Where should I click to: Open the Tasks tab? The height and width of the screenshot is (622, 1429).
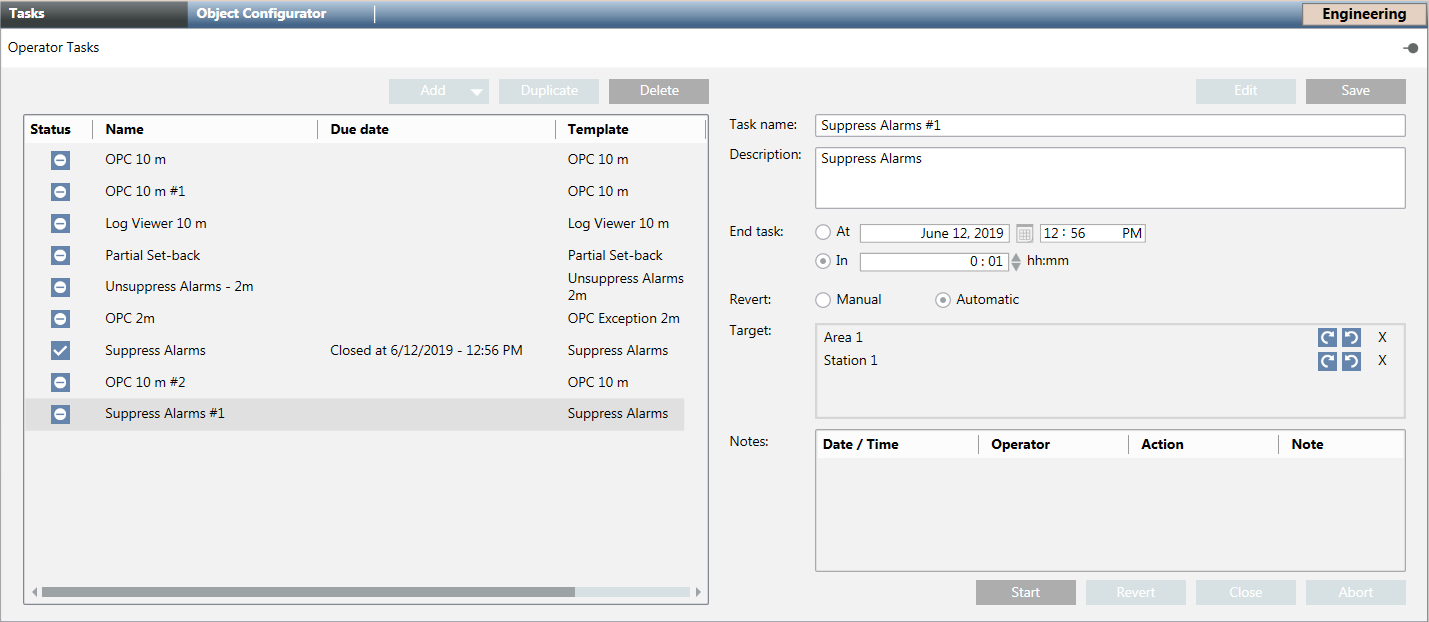pyautogui.click(x=27, y=14)
